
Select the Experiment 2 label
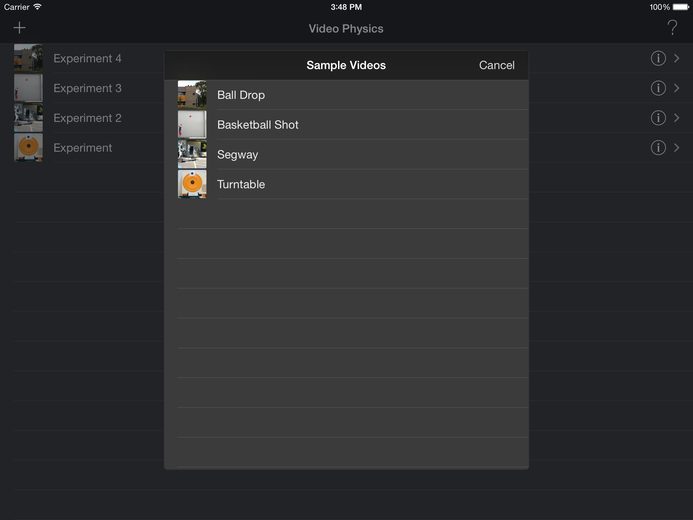[87, 118]
